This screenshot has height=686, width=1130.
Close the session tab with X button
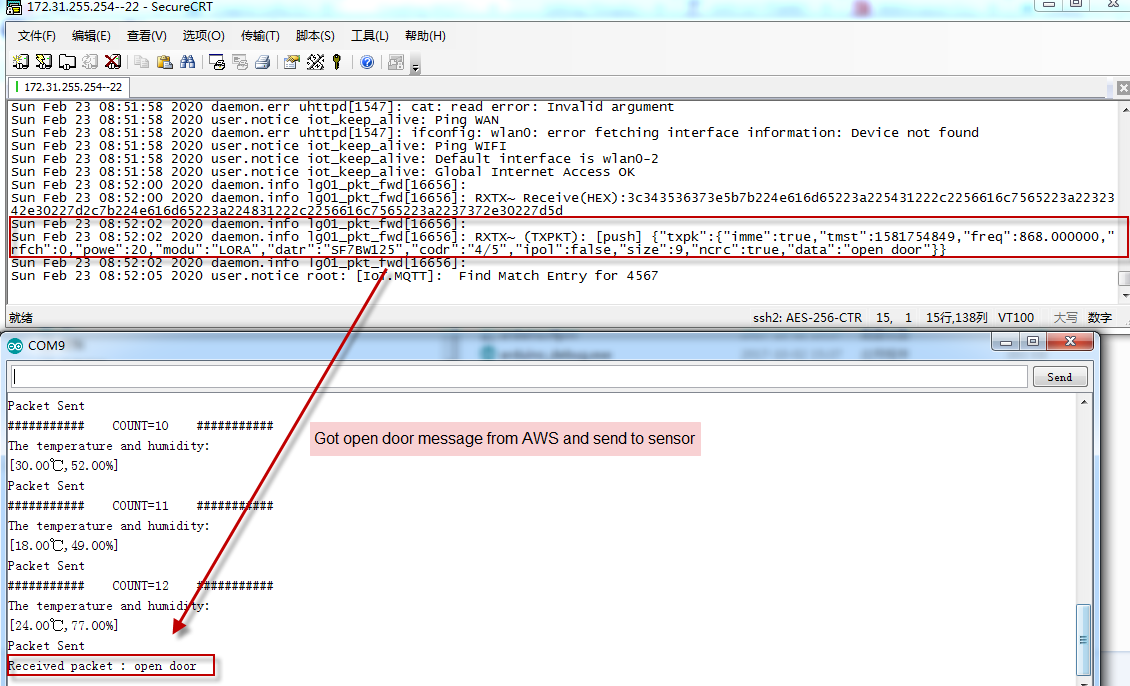pos(1123,88)
